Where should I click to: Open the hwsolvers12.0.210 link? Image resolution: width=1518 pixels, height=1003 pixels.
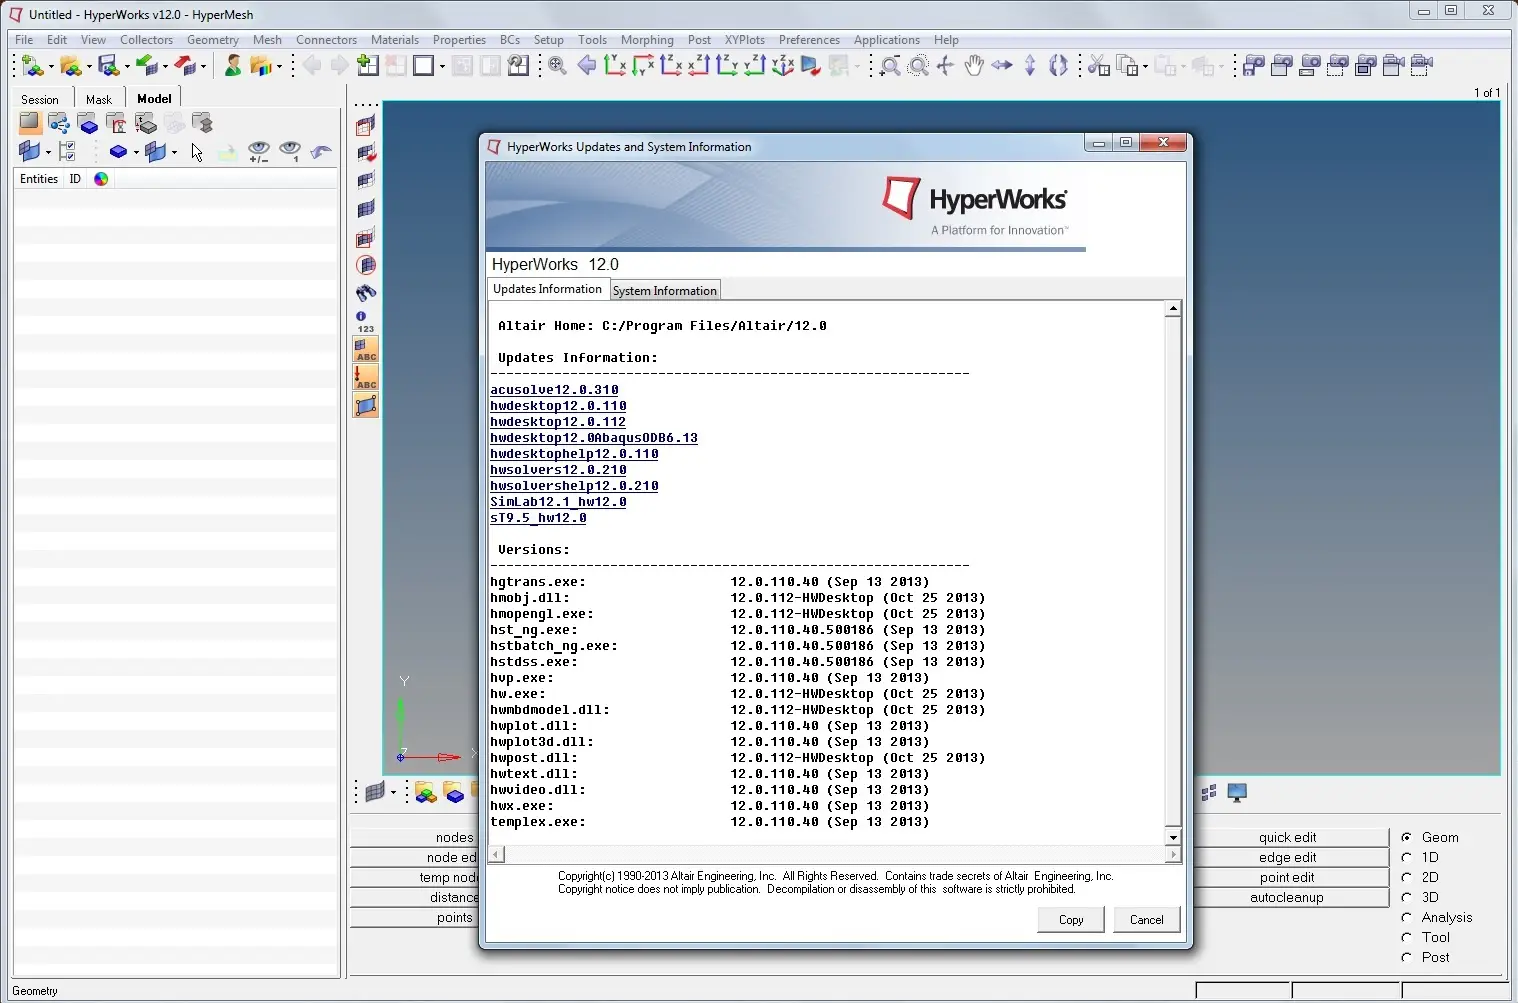pyautogui.click(x=558, y=470)
